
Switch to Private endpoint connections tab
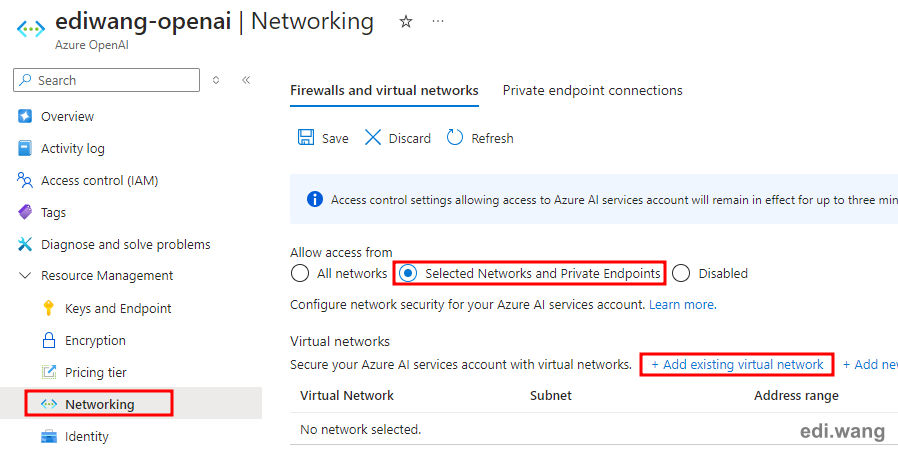593,90
